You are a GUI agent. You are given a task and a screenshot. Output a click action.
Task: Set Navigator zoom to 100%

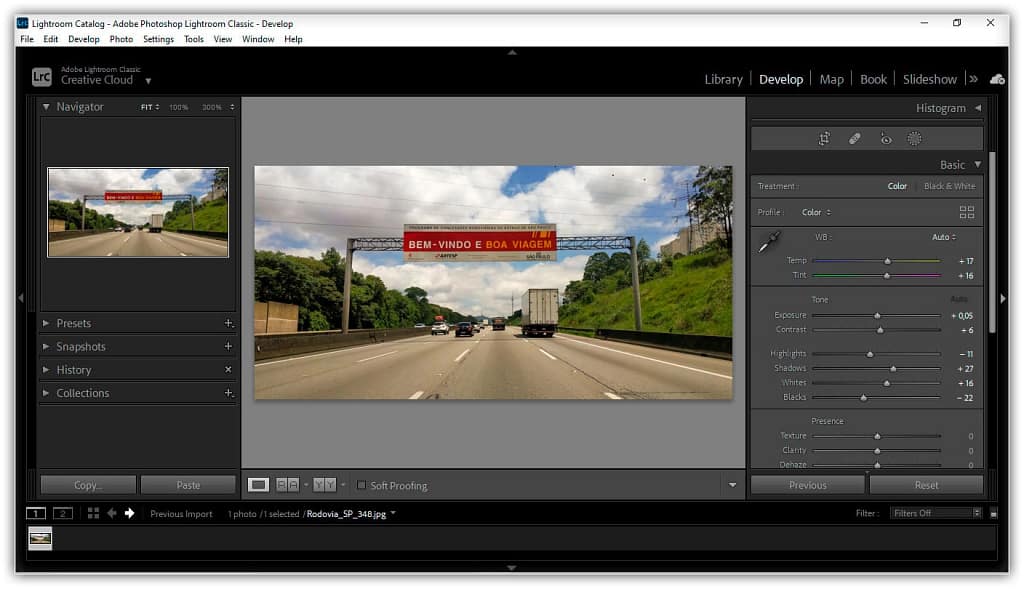pos(178,107)
